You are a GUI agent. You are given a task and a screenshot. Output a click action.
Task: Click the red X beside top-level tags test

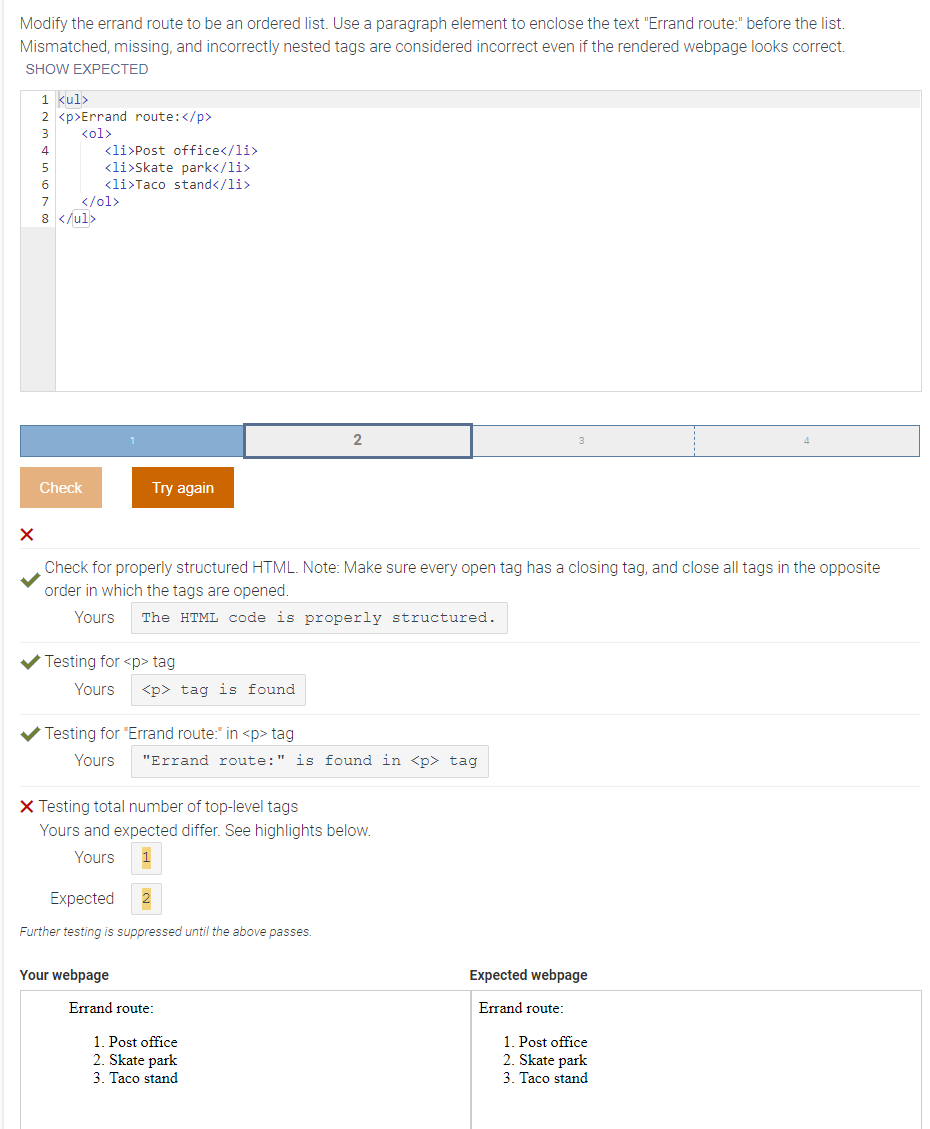point(28,805)
